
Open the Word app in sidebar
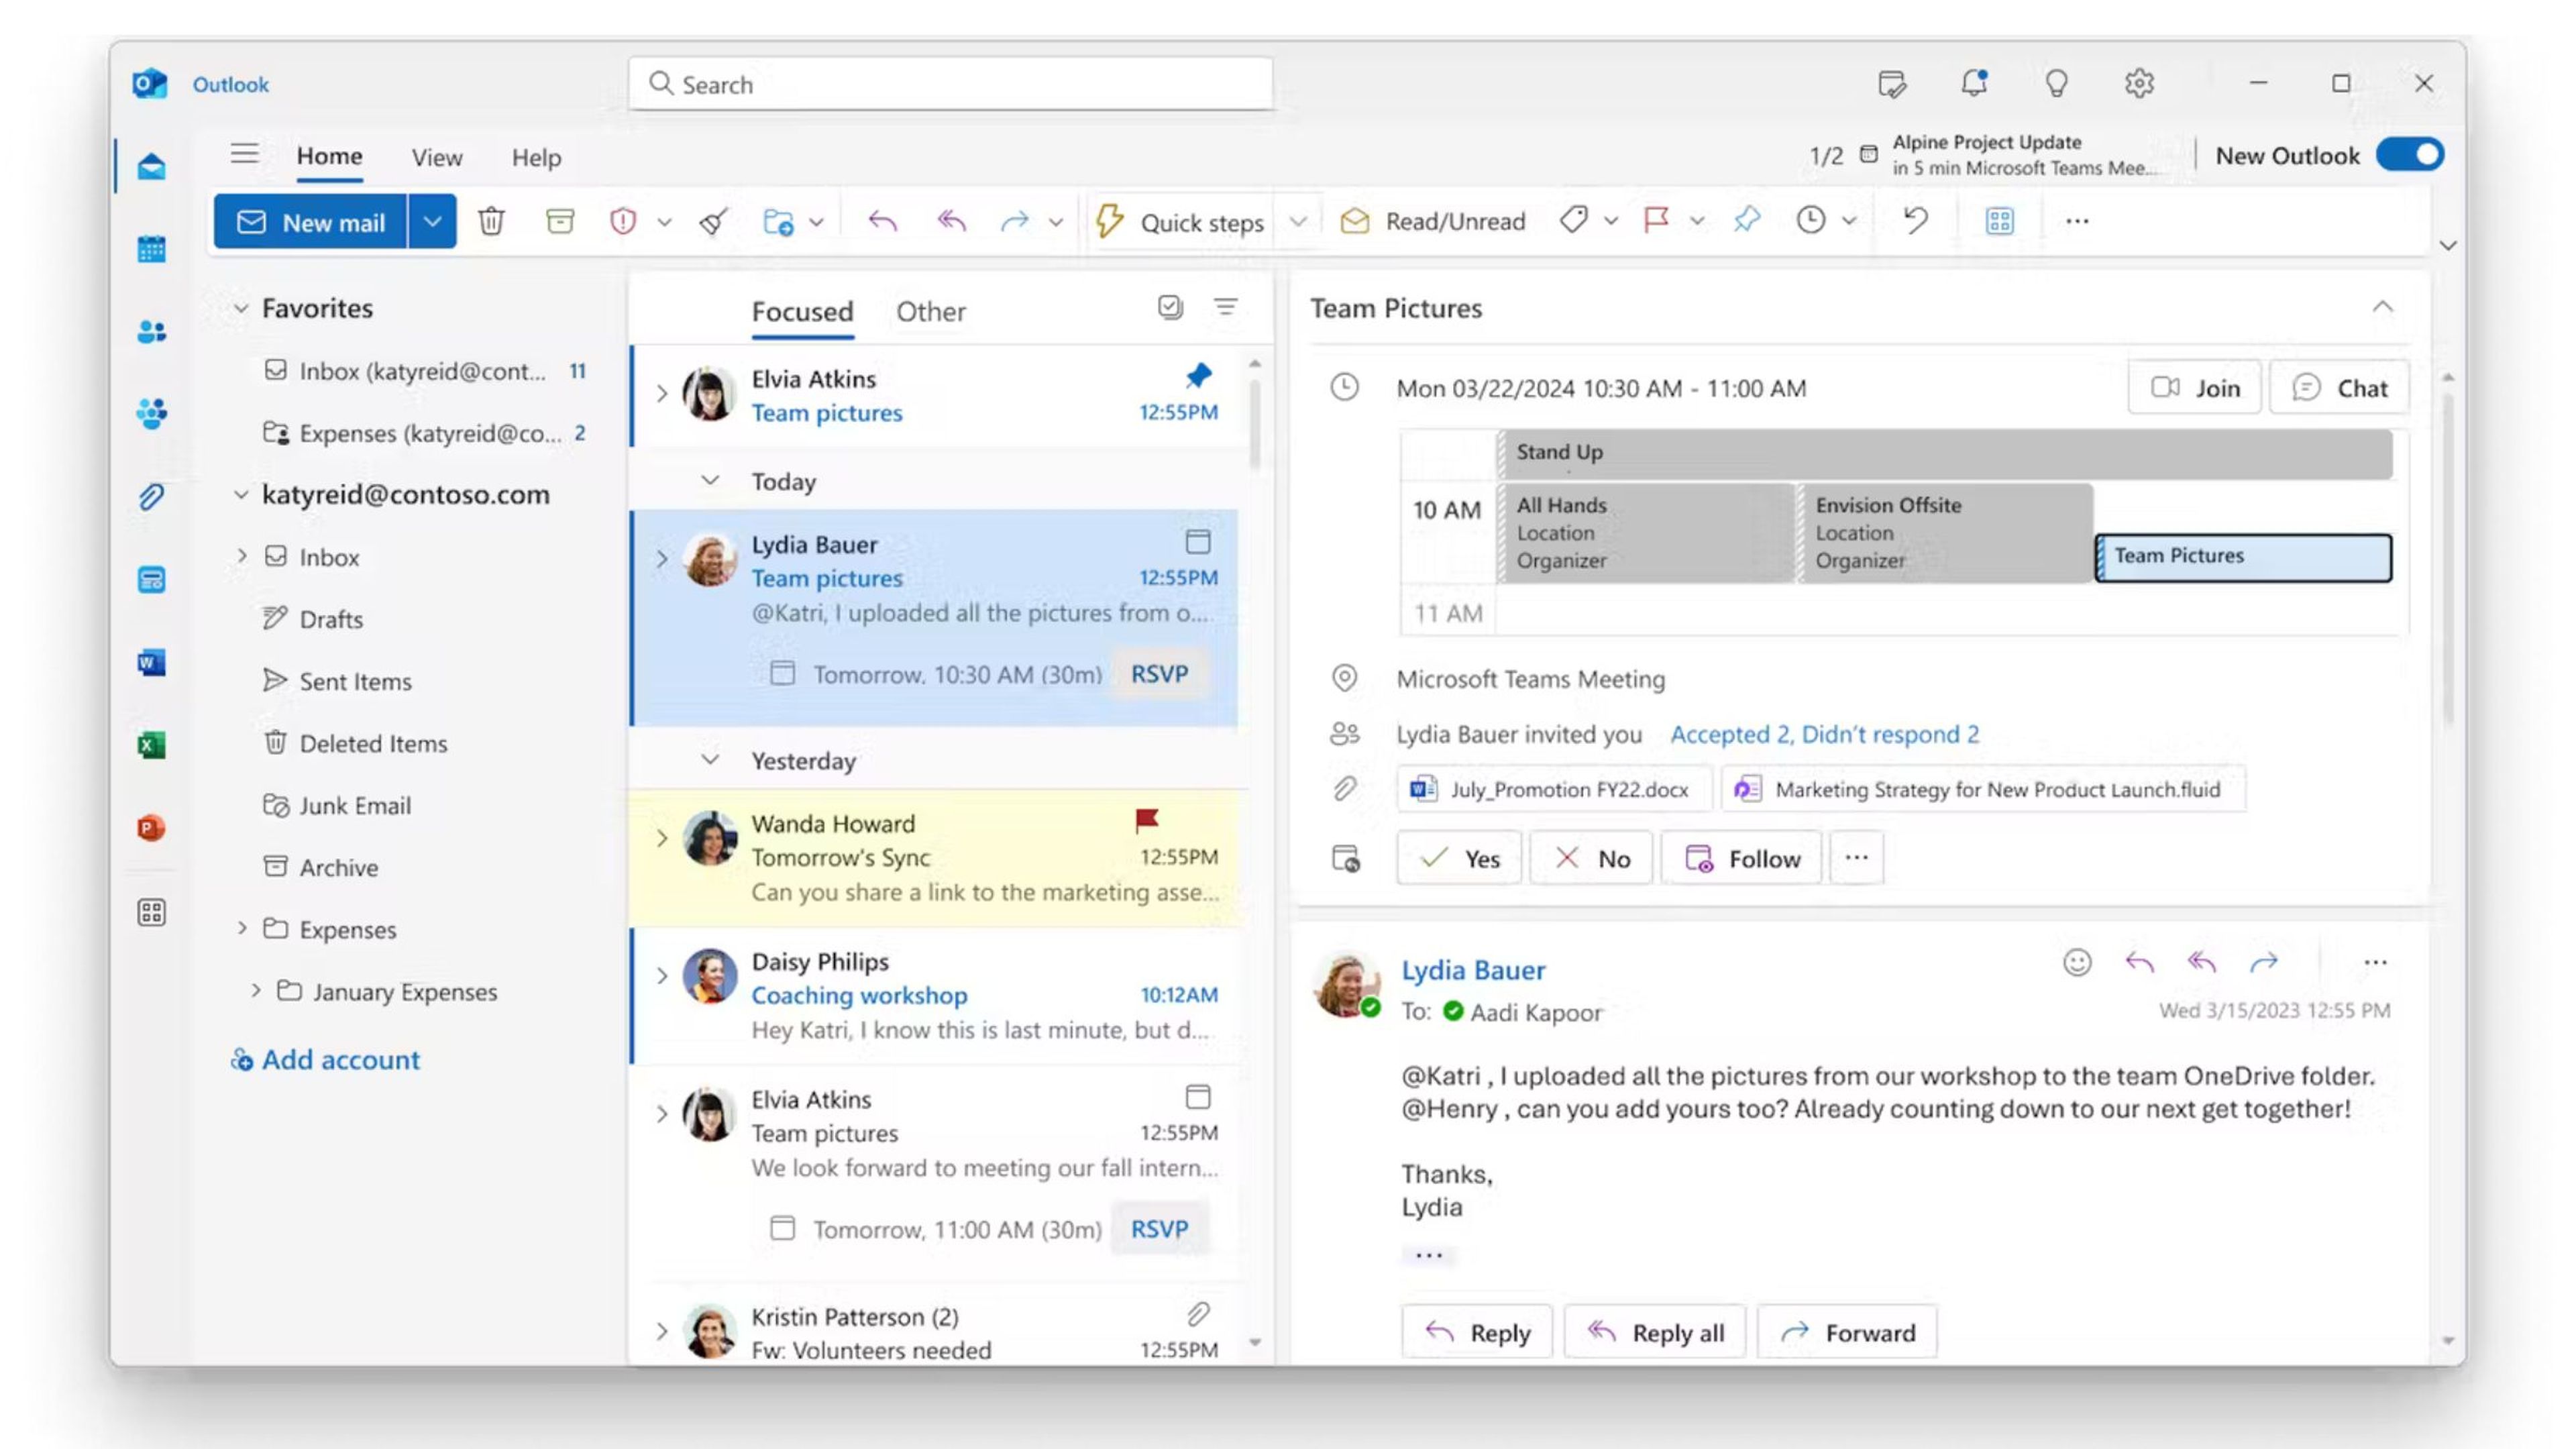tap(151, 662)
